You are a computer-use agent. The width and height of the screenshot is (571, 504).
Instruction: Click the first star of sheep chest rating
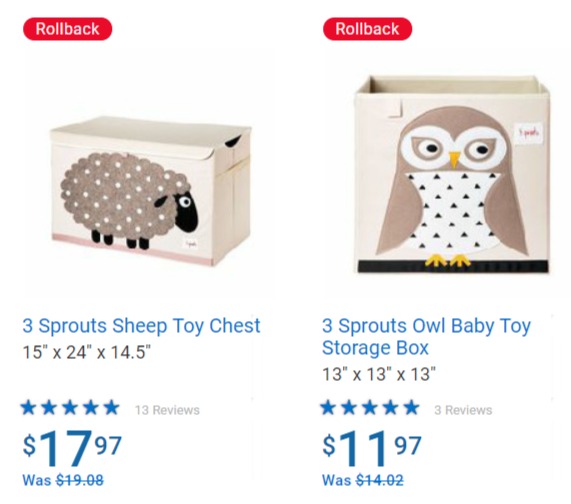tap(28, 407)
